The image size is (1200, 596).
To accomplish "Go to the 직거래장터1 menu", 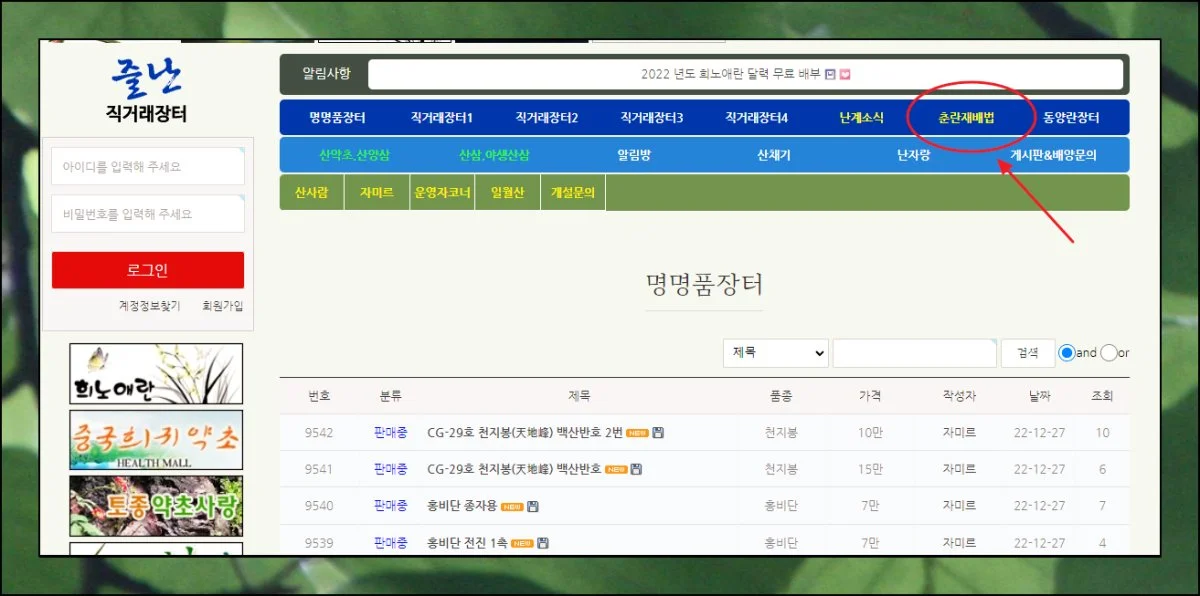I will (x=441, y=118).
